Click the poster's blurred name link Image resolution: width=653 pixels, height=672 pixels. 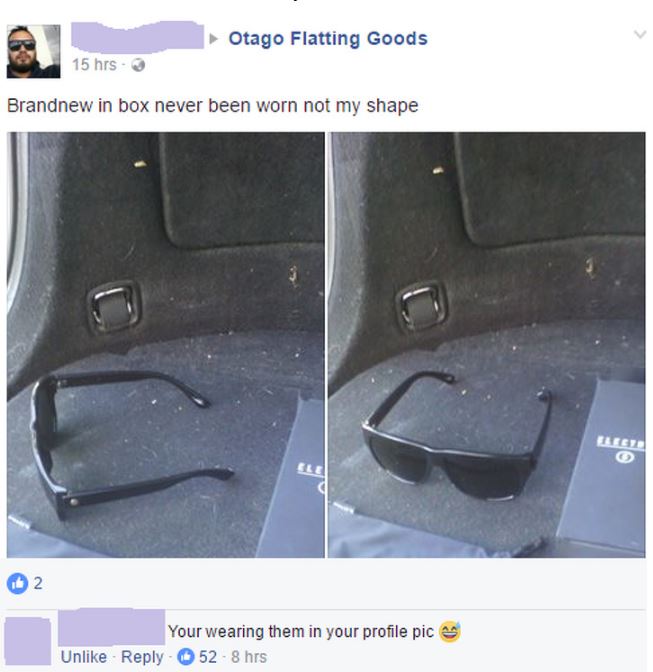[137, 37]
